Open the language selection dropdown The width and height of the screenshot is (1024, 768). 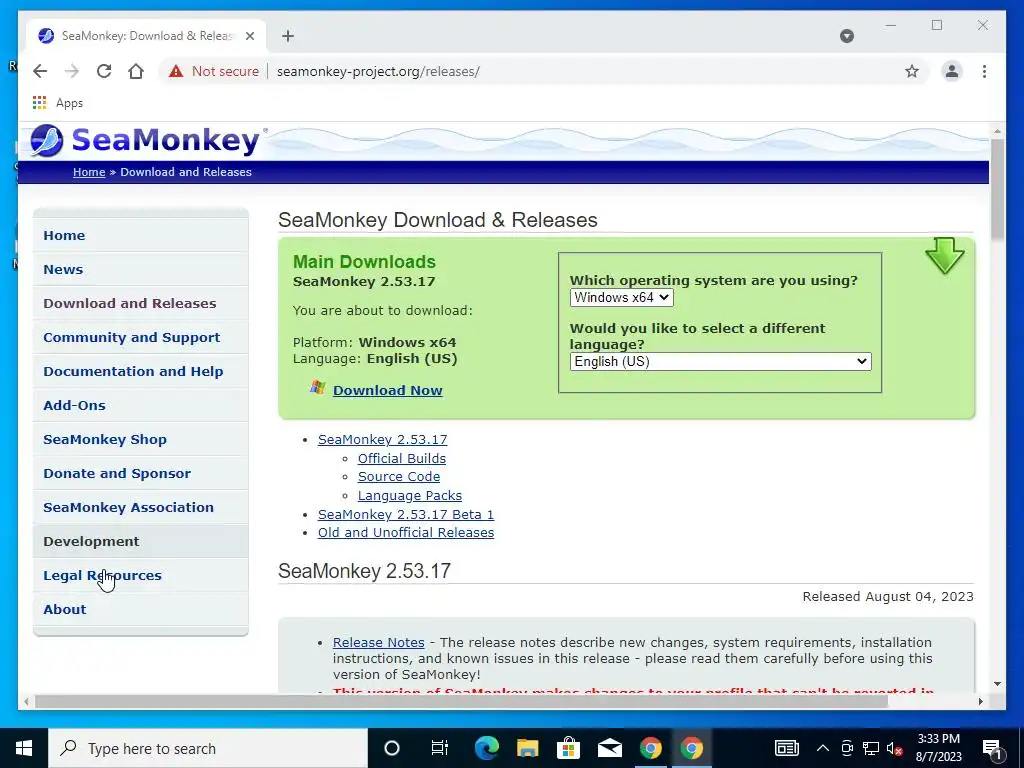point(720,361)
